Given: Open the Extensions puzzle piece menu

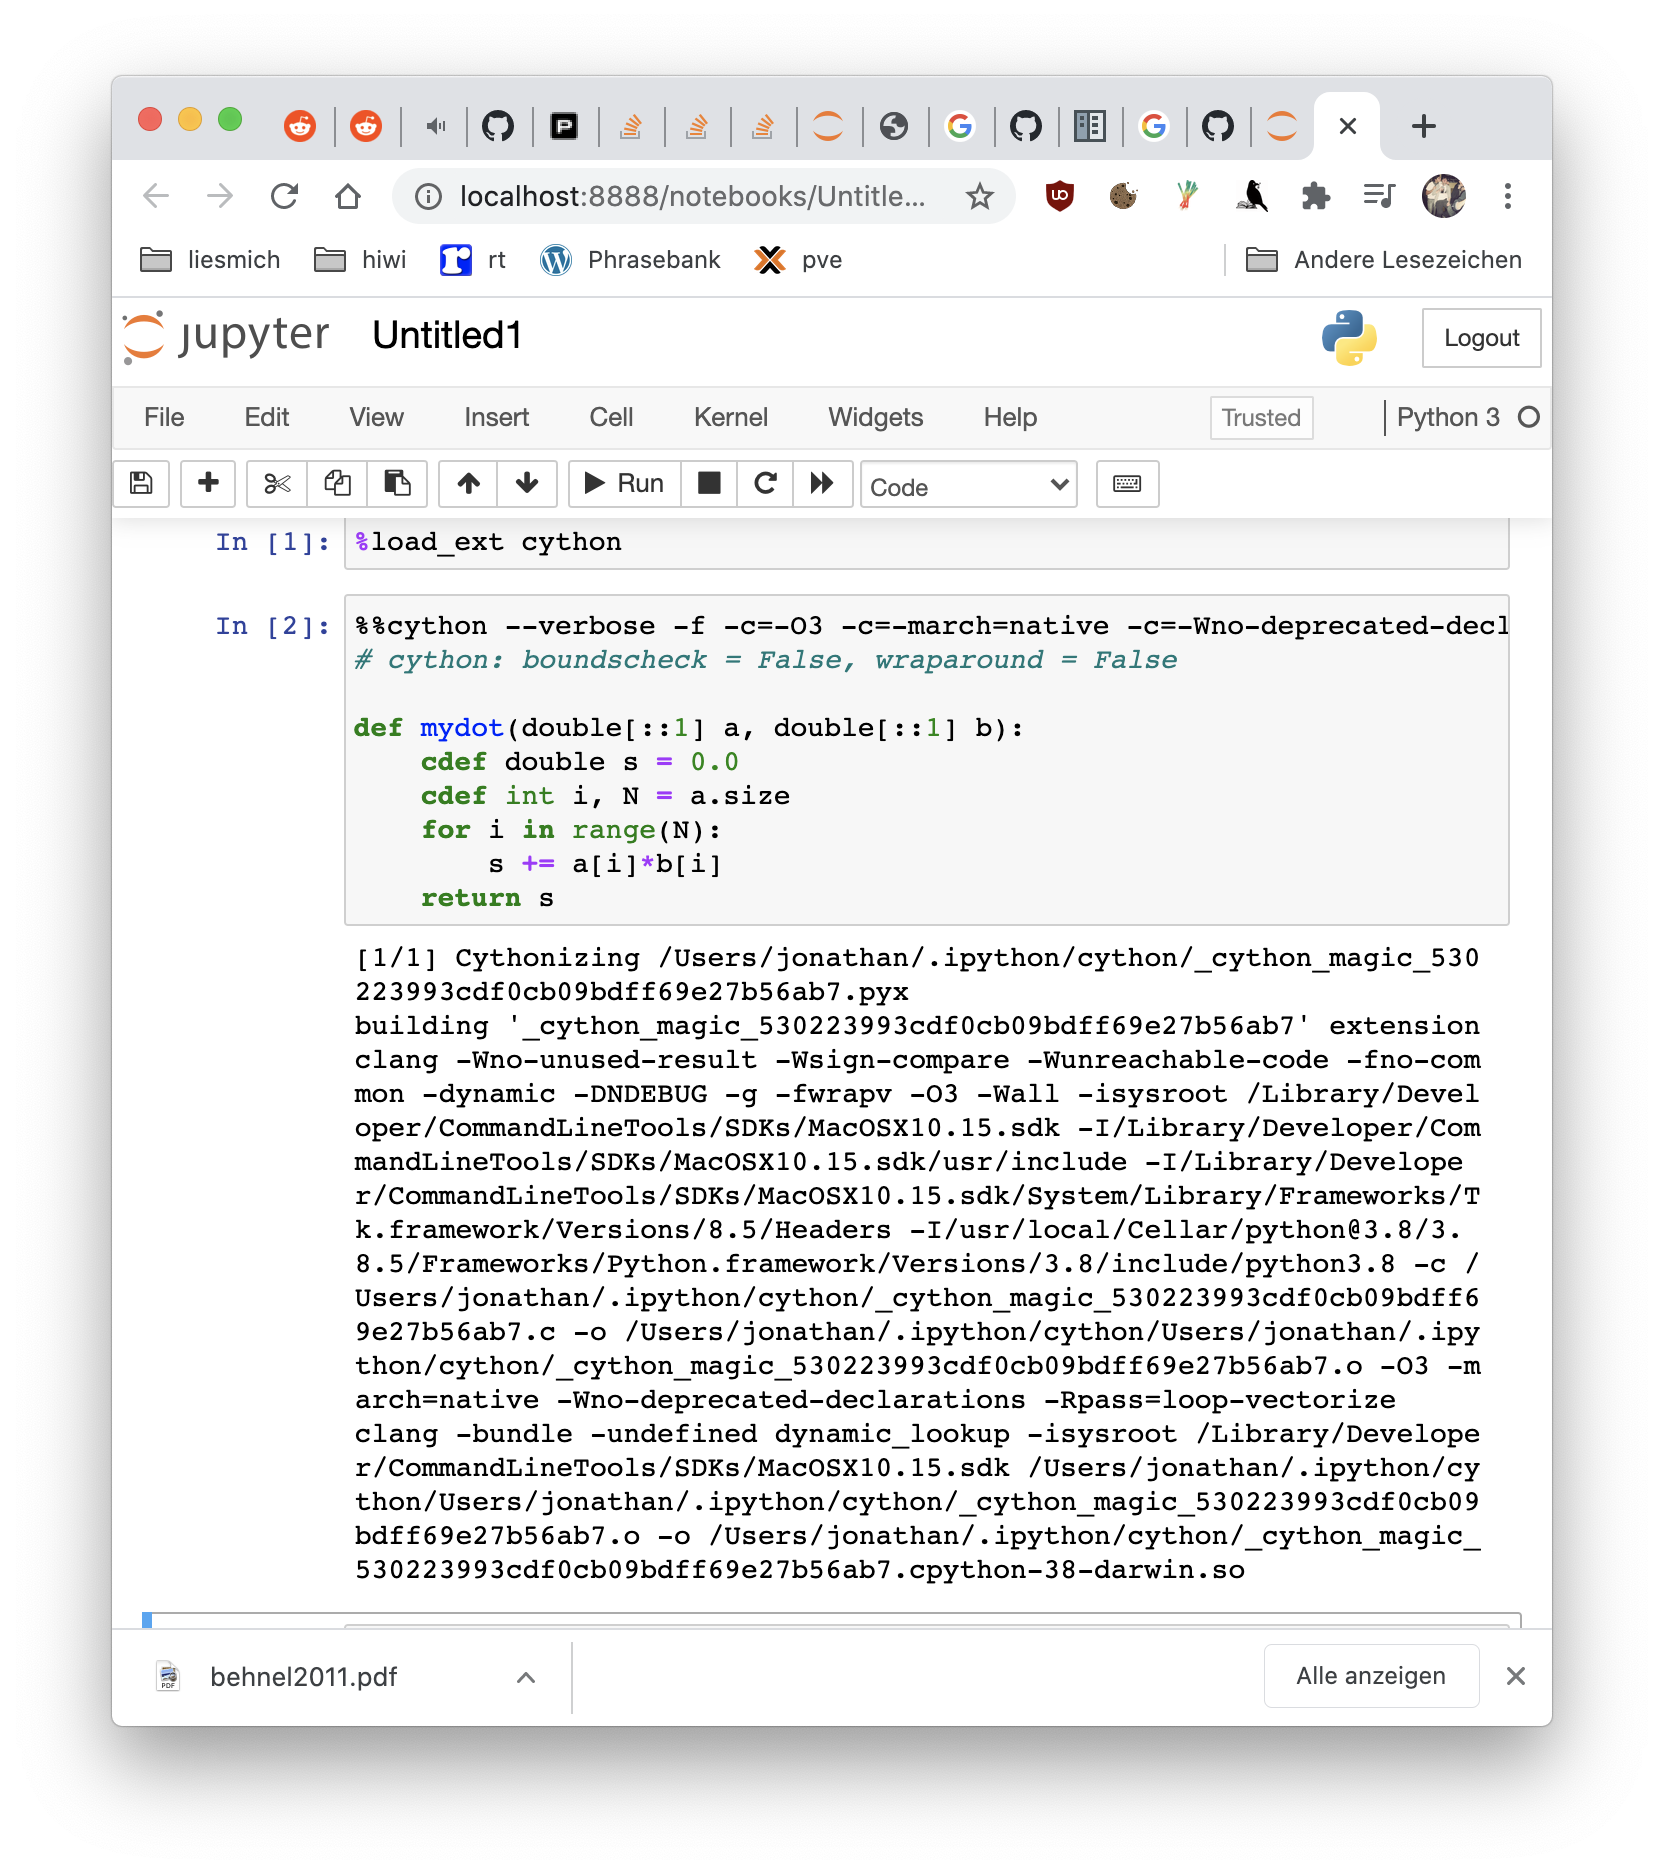Looking at the screenshot, I should tap(1316, 196).
